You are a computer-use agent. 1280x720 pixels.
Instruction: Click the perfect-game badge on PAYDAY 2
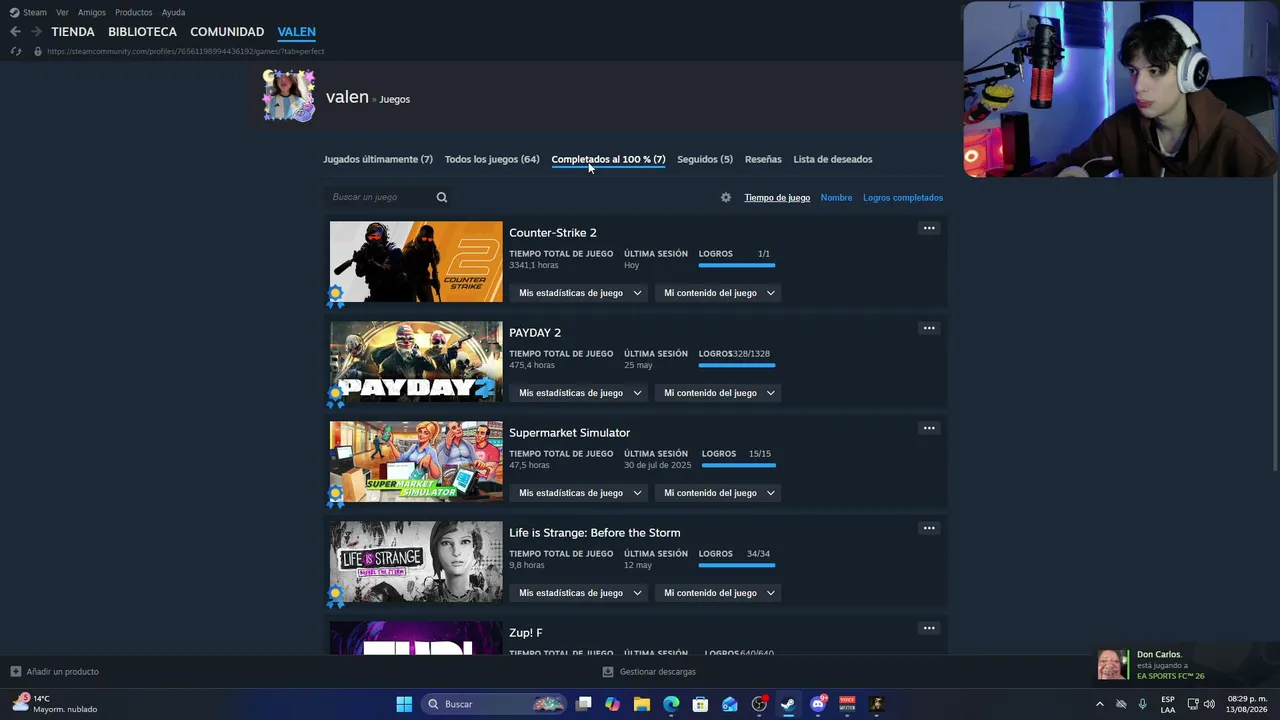335,395
